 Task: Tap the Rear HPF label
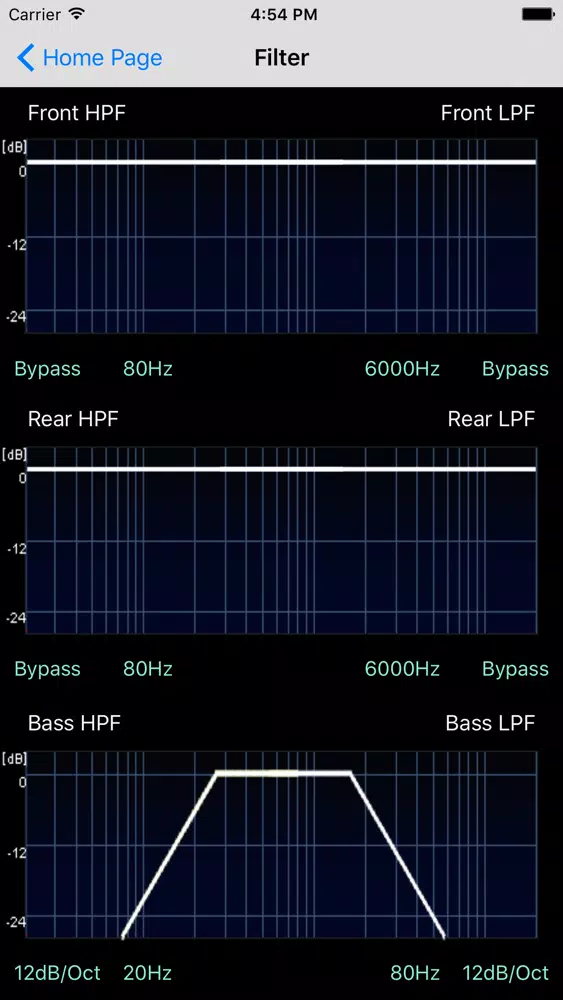(x=73, y=419)
